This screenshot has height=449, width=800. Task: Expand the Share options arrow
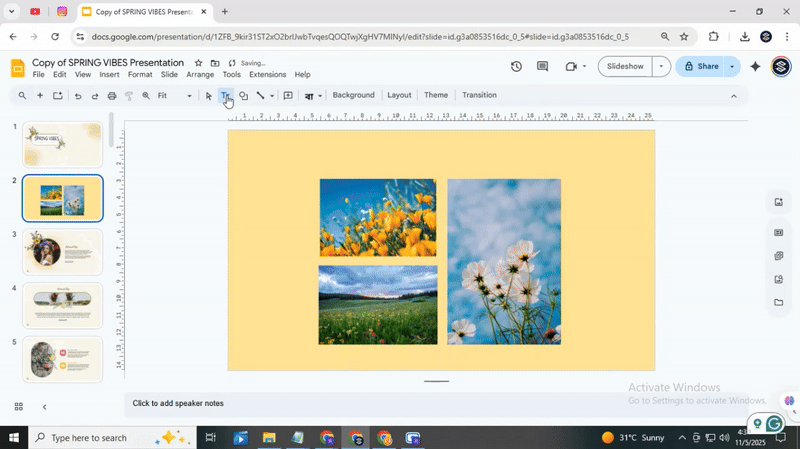(x=732, y=67)
